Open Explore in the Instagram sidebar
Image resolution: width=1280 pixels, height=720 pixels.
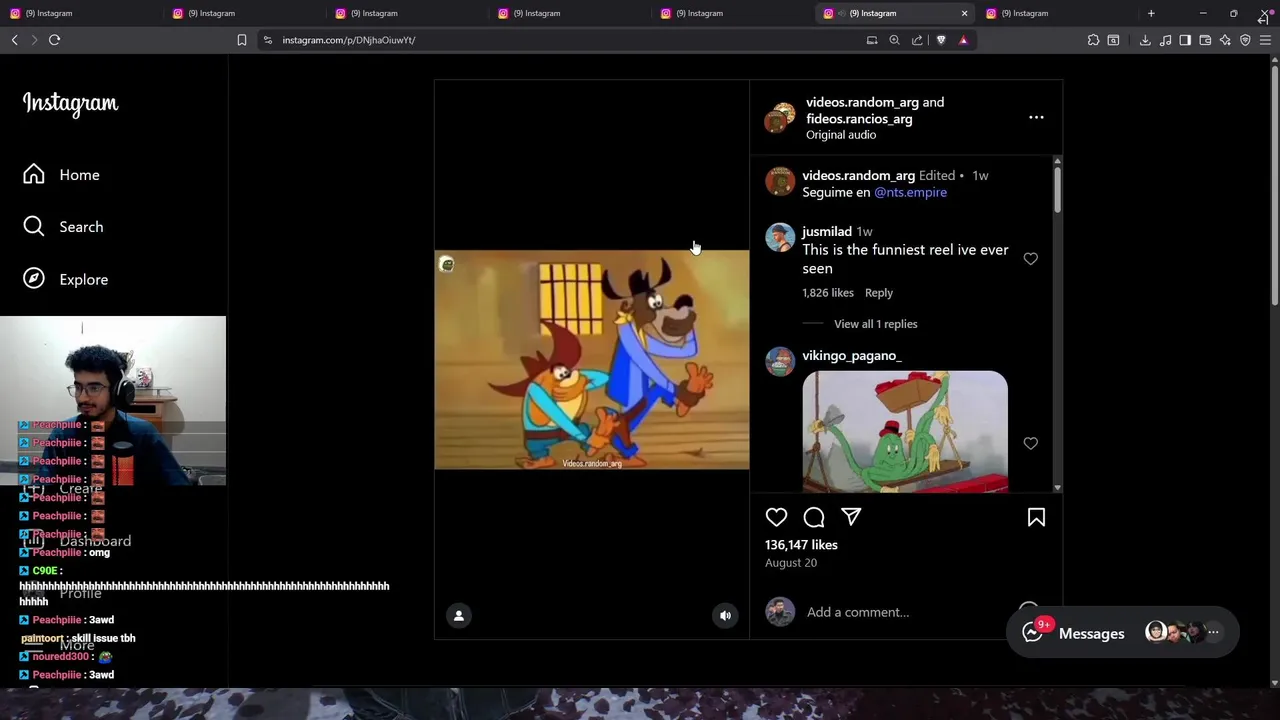[x=66, y=279]
